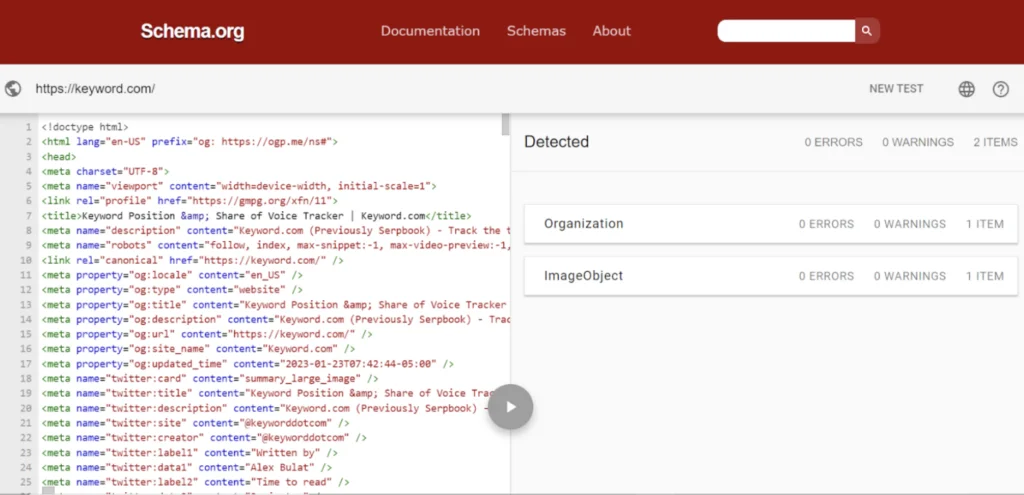Click the twitter:card meta line
Image resolution: width=1024 pixels, height=495 pixels.
tap(210, 378)
